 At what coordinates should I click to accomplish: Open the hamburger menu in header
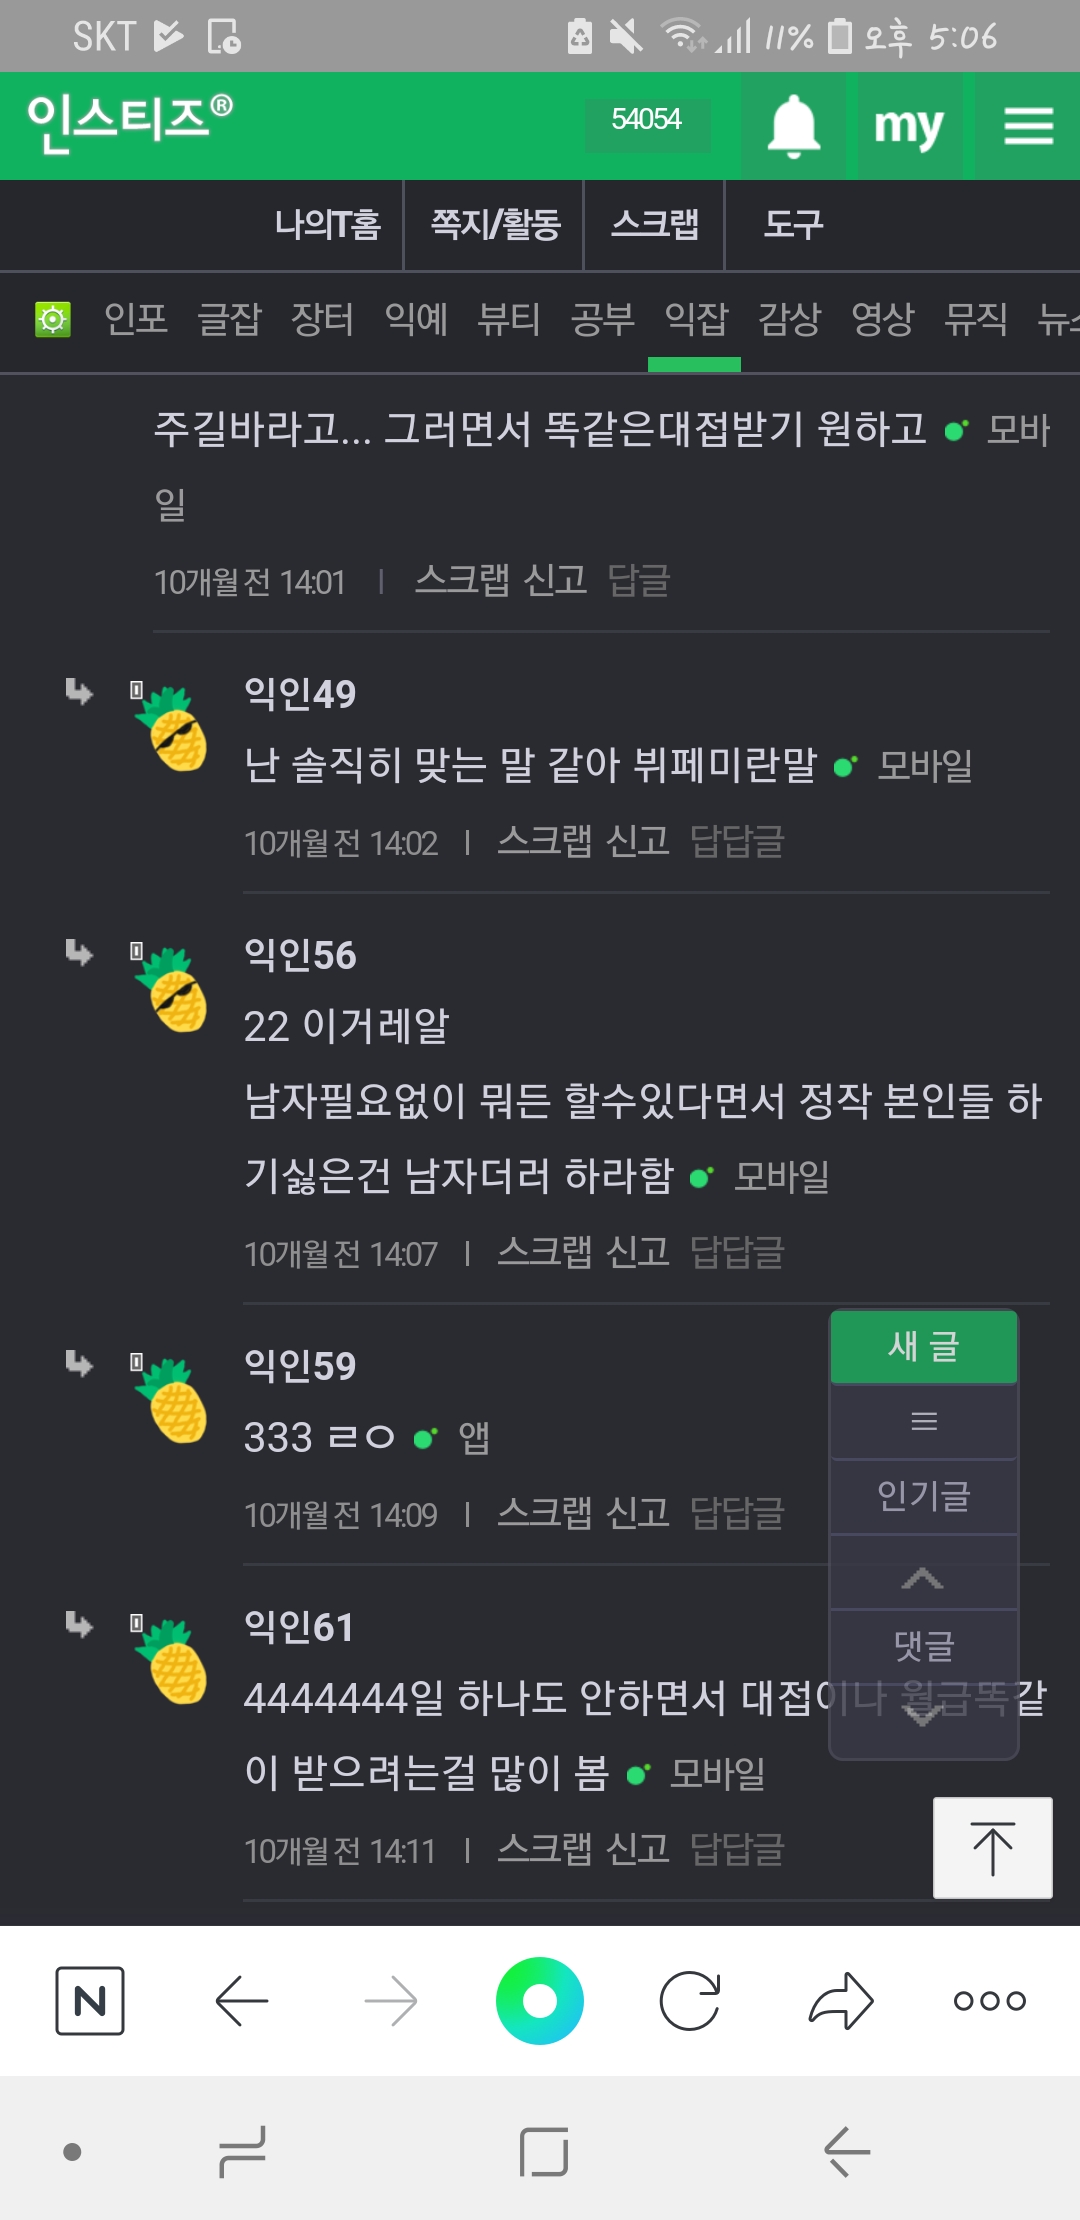pos(1028,127)
